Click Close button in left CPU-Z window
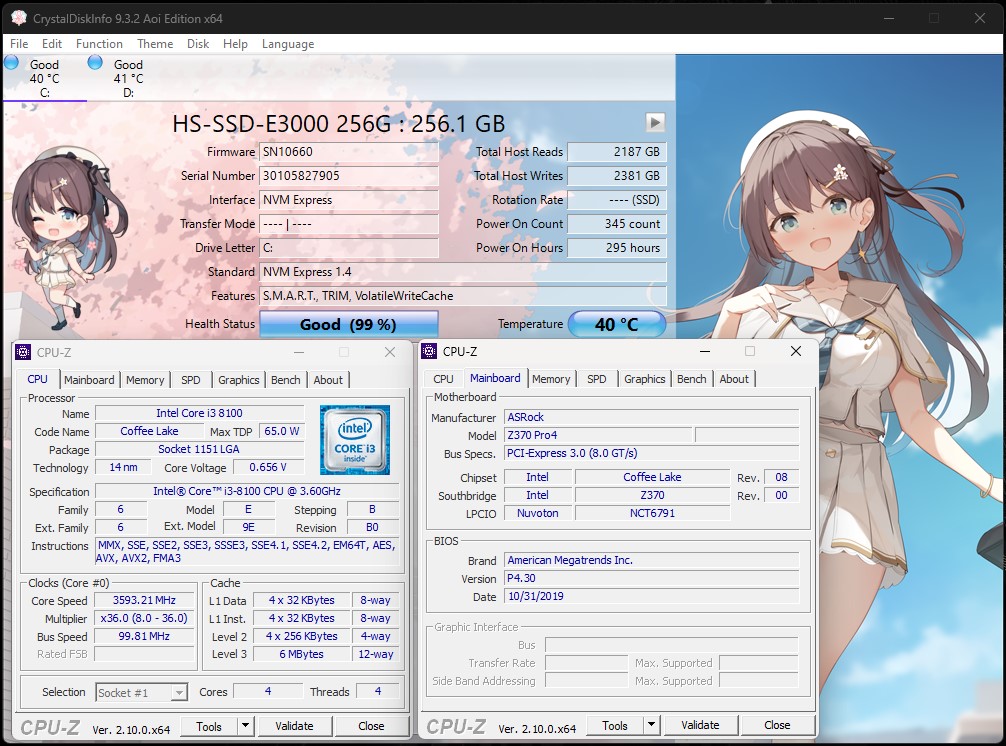The image size is (1006, 746). [371, 726]
